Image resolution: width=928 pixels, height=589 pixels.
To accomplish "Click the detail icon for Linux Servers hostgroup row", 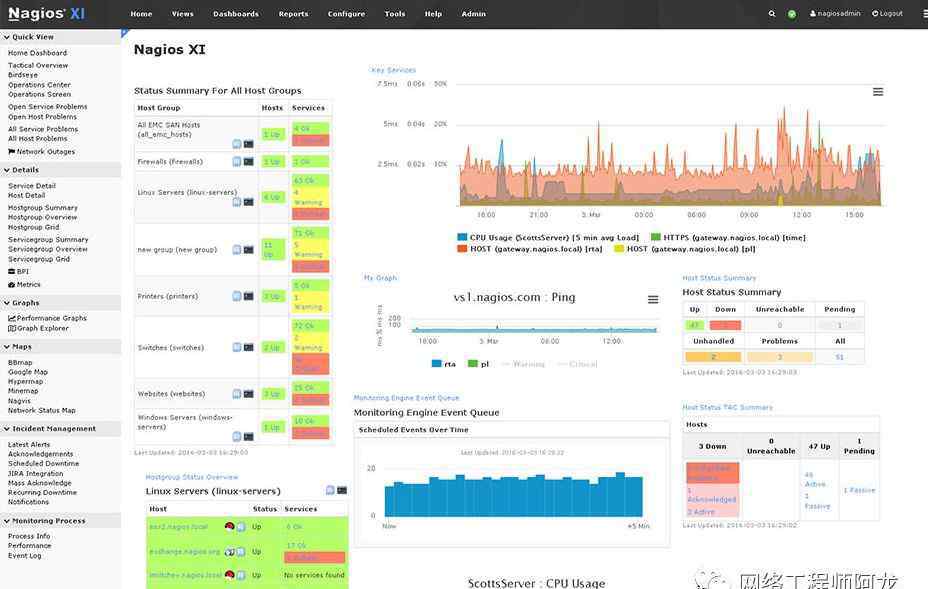I will [237, 202].
